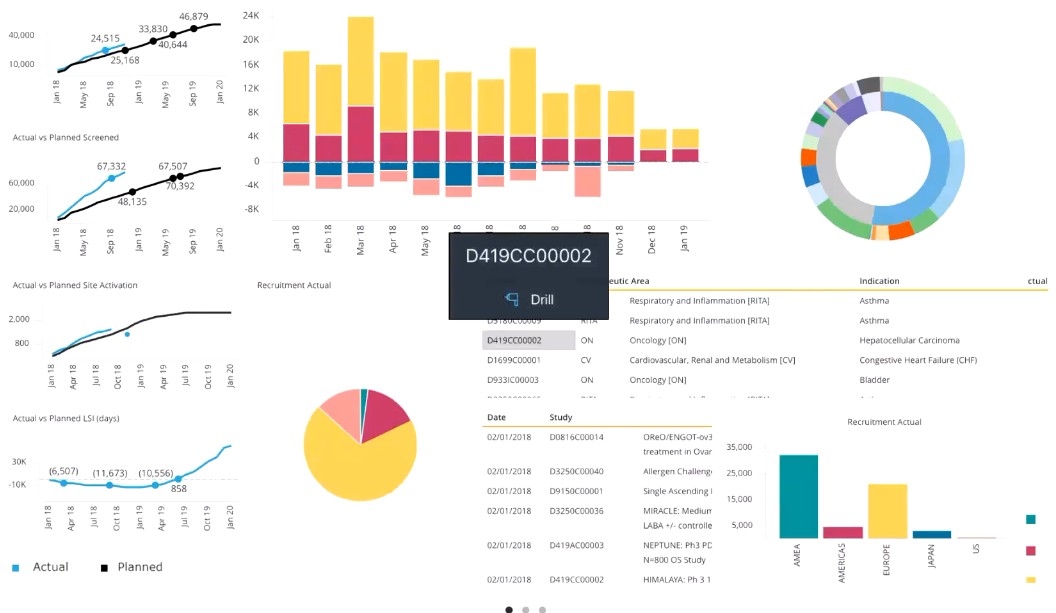This screenshot has height=613, width=1056.
Task: Click the red legend swatch at right edge
Action: coord(1030,550)
